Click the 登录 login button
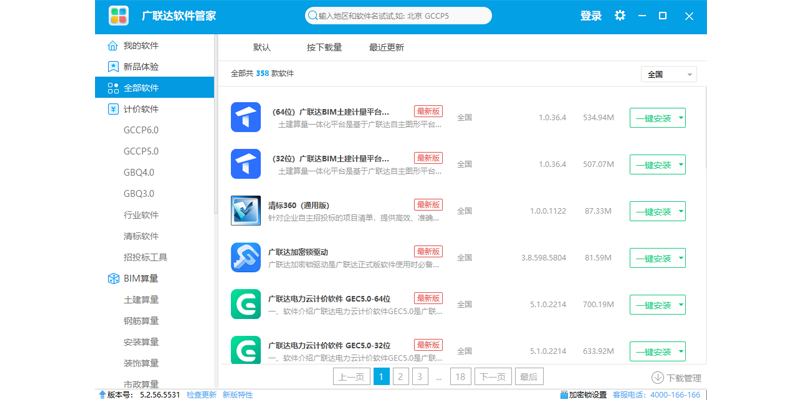The width and height of the screenshot is (800, 400). click(591, 16)
